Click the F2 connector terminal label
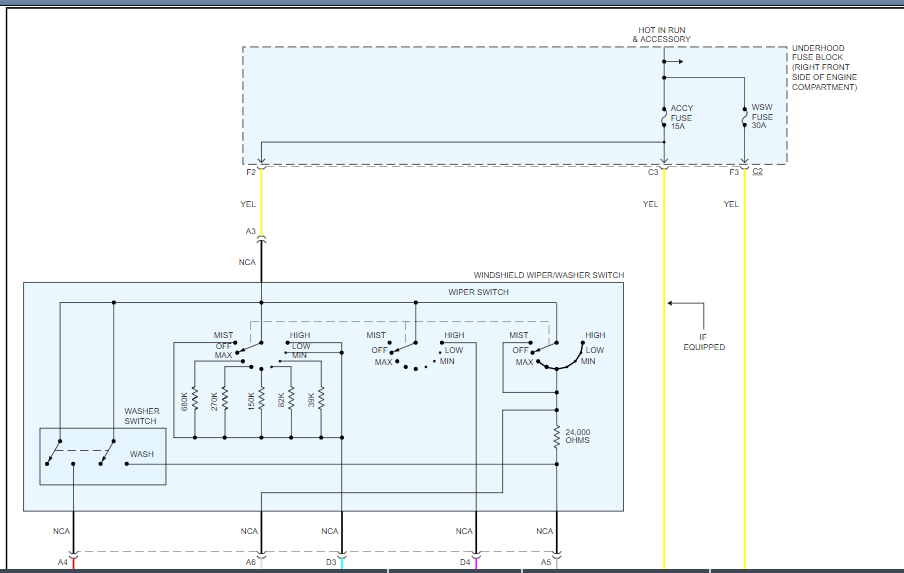The image size is (904, 573). pos(251,173)
